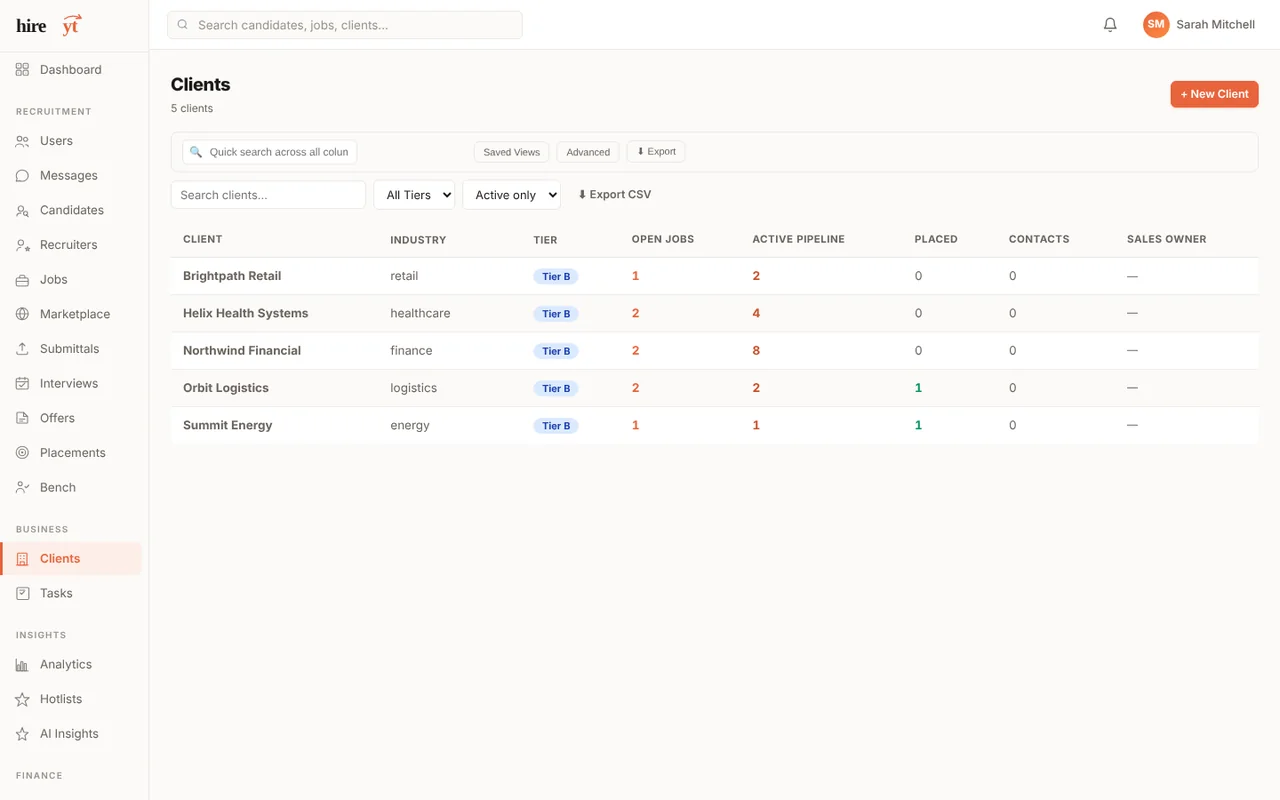1280x800 pixels.
Task: Open the Orbit Logistics client
Action: [x=226, y=388]
